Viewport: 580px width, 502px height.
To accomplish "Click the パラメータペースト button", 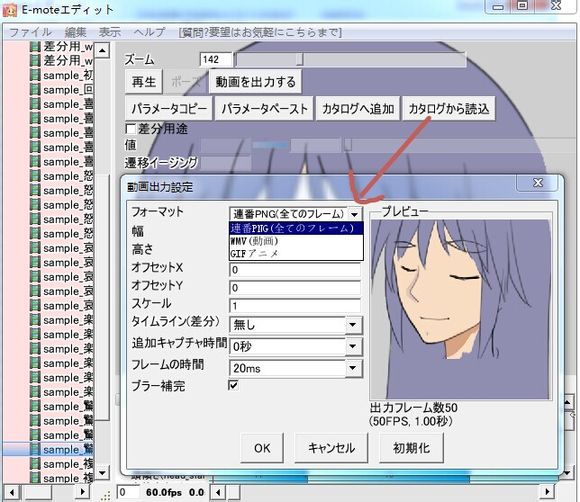I will (264, 109).
